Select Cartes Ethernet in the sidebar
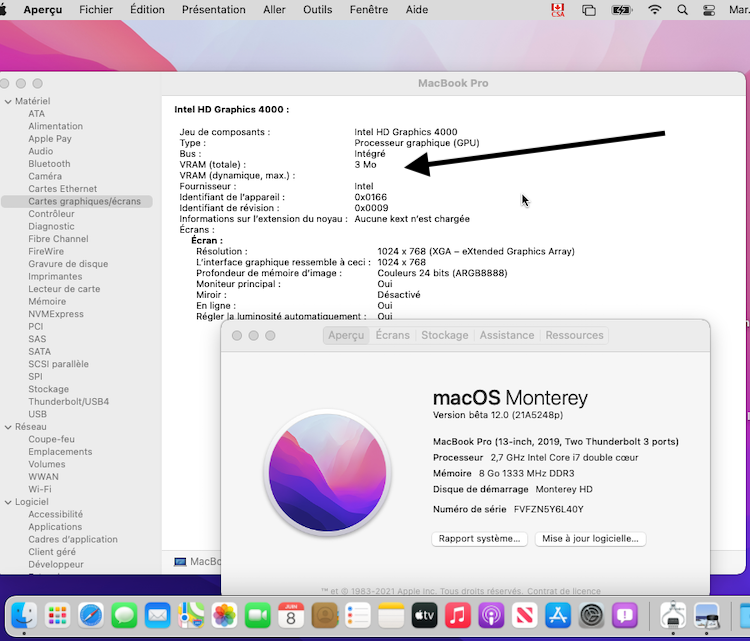The height and width of the screenshot is (641, 750). [63, 189]
